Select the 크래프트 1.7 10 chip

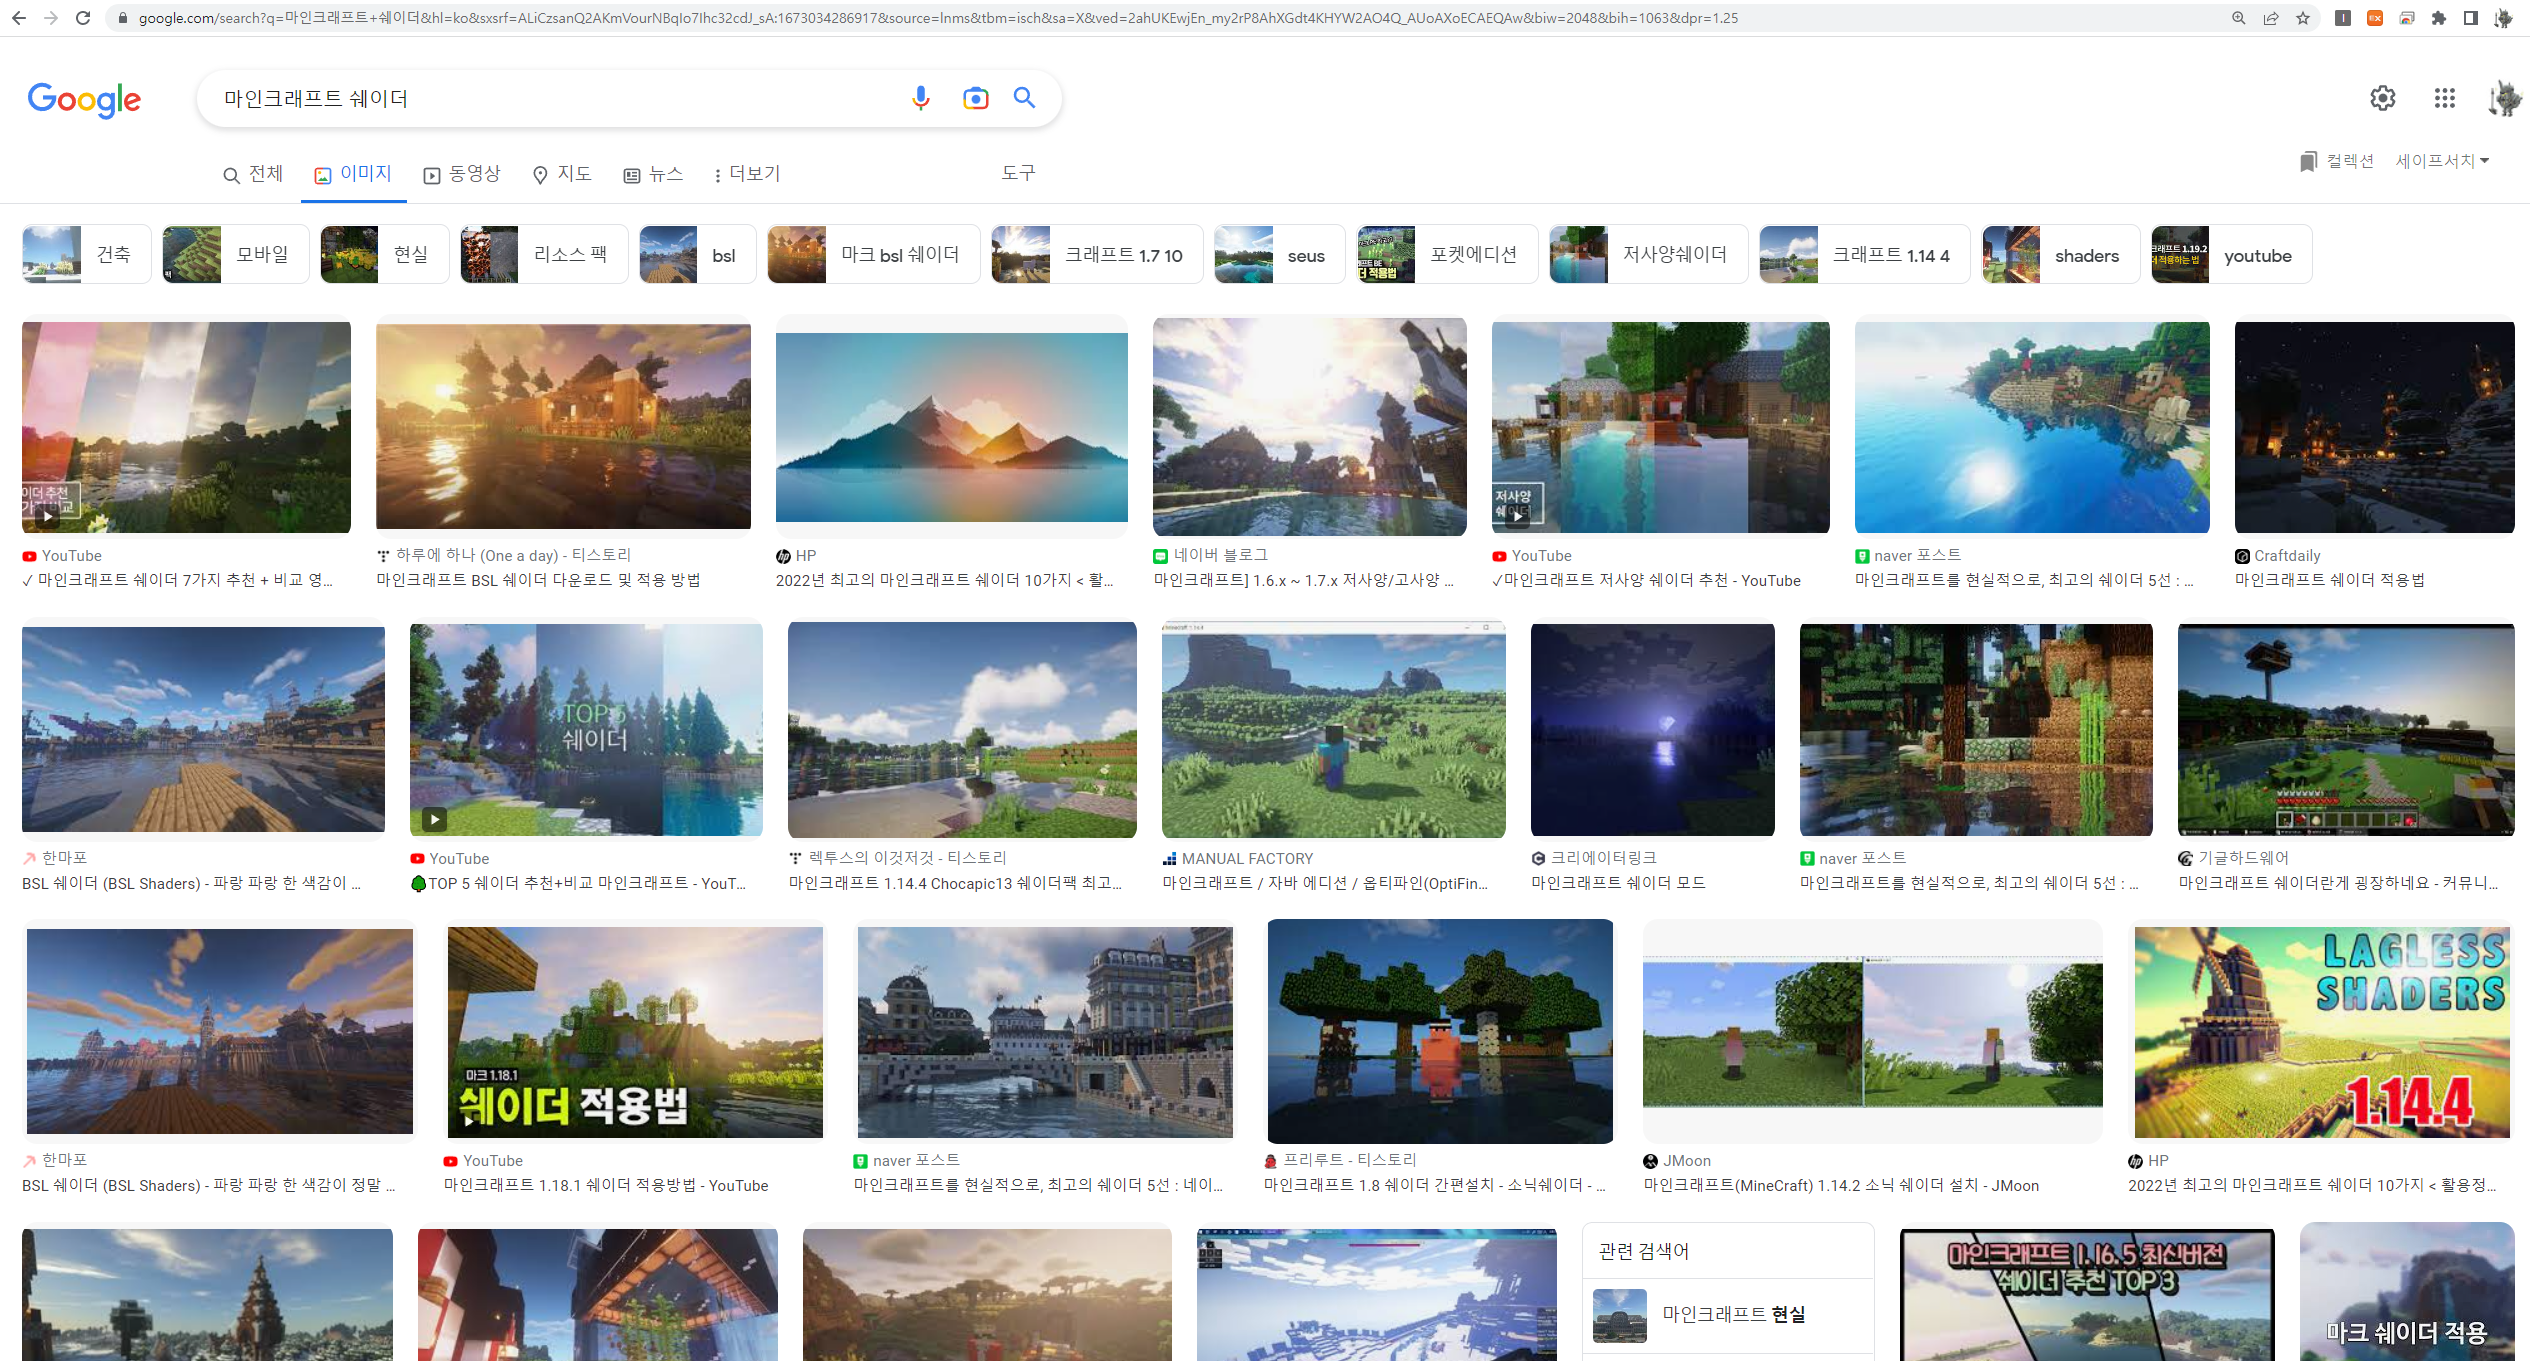click(x=1097, y=254)
